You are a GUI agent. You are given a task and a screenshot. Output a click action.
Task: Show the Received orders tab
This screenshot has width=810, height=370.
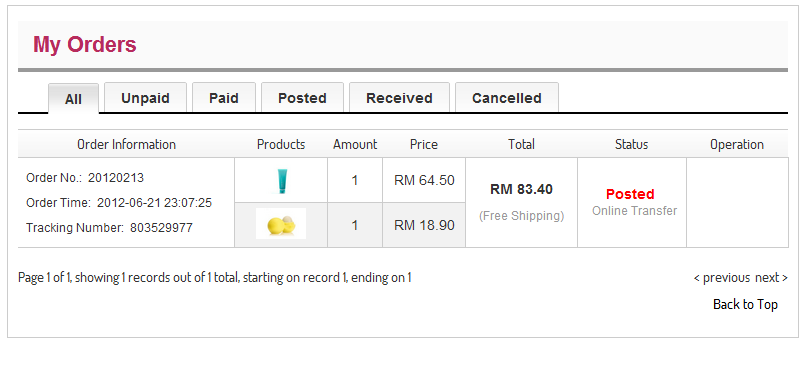pos(399,98)
